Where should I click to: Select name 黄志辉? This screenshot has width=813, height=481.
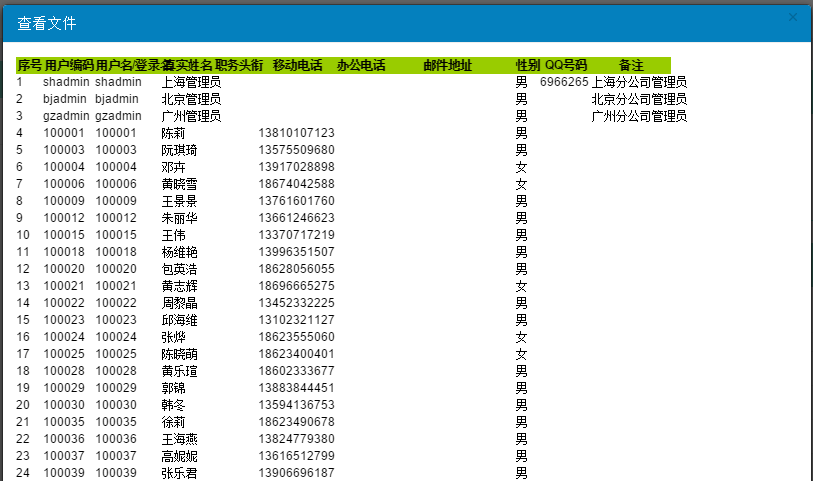click(x=179, y=286)
